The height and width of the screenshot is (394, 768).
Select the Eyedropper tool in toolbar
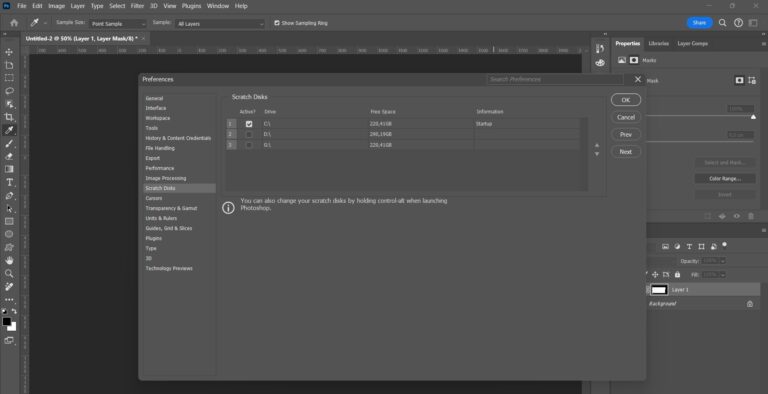9,130
